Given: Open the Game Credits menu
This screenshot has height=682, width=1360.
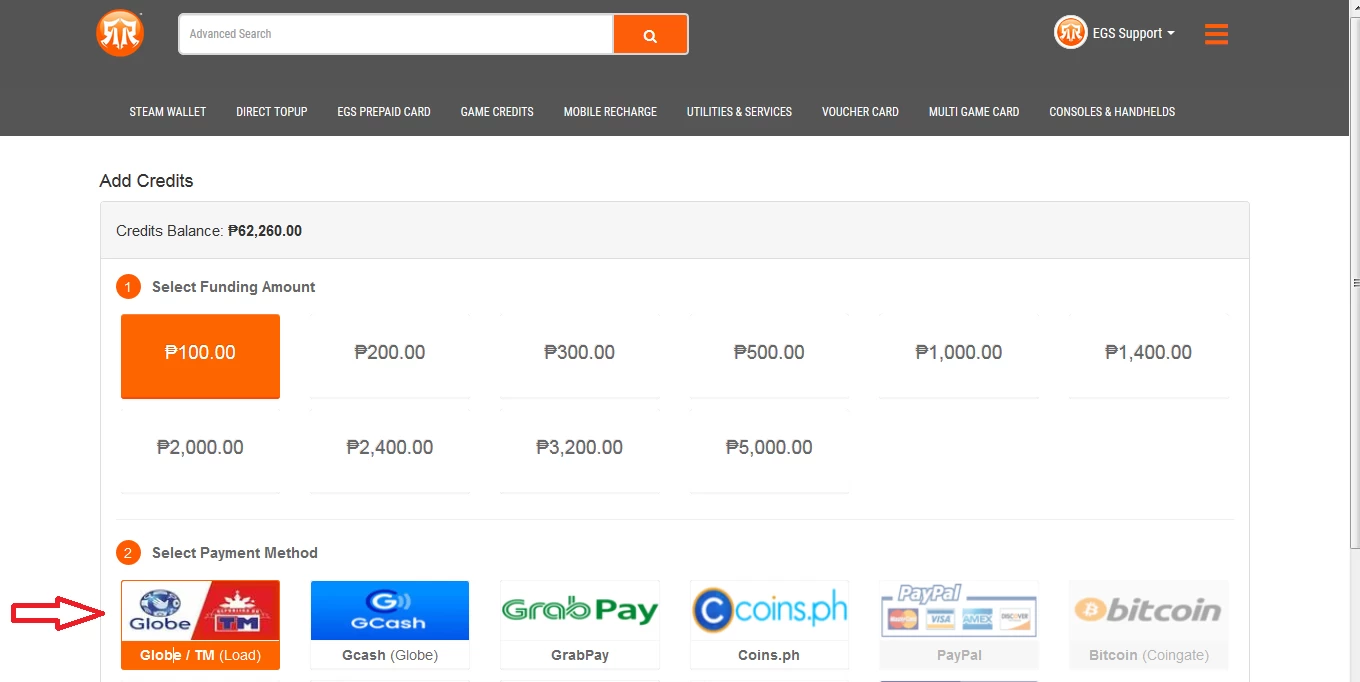Looking at the screenshot, I should (x=497, y=112).
